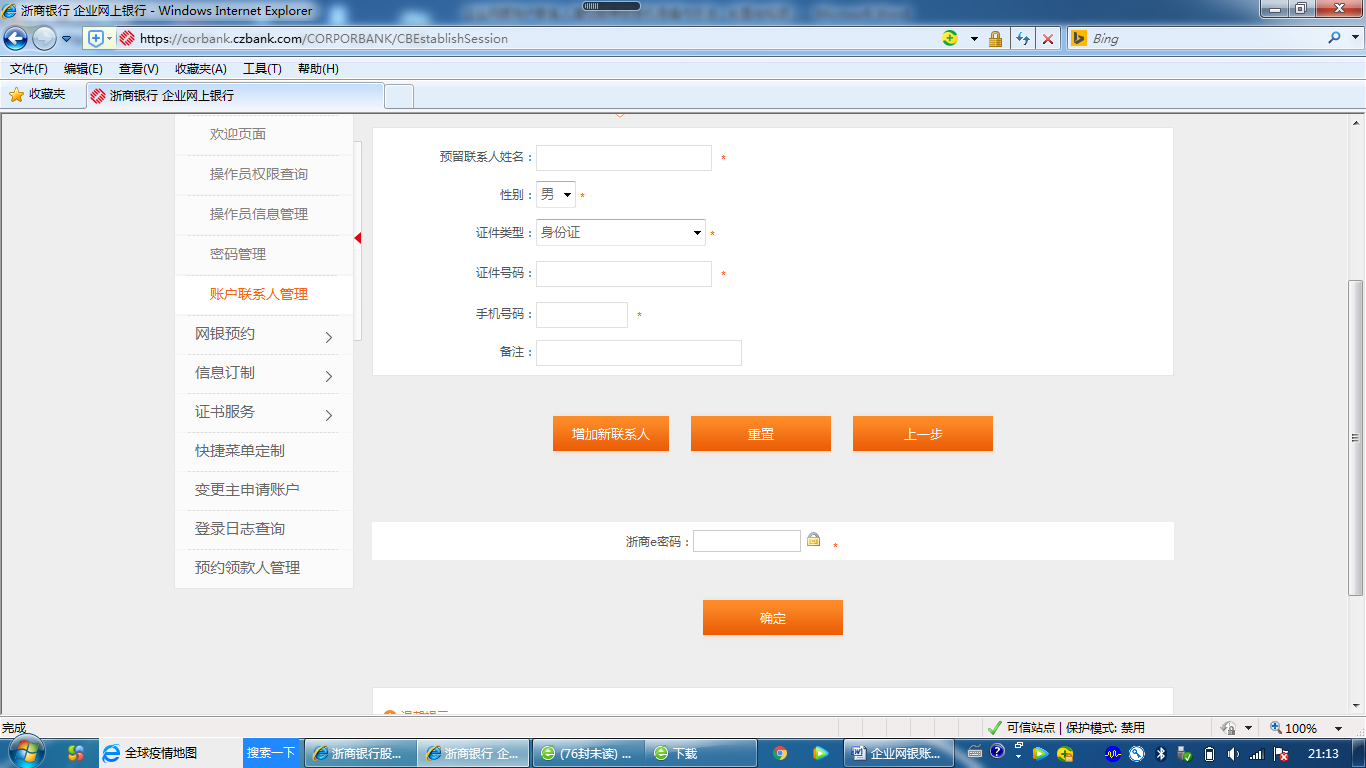Open the address bar autocomplete dropdown arrow

[x=974, y=39]
